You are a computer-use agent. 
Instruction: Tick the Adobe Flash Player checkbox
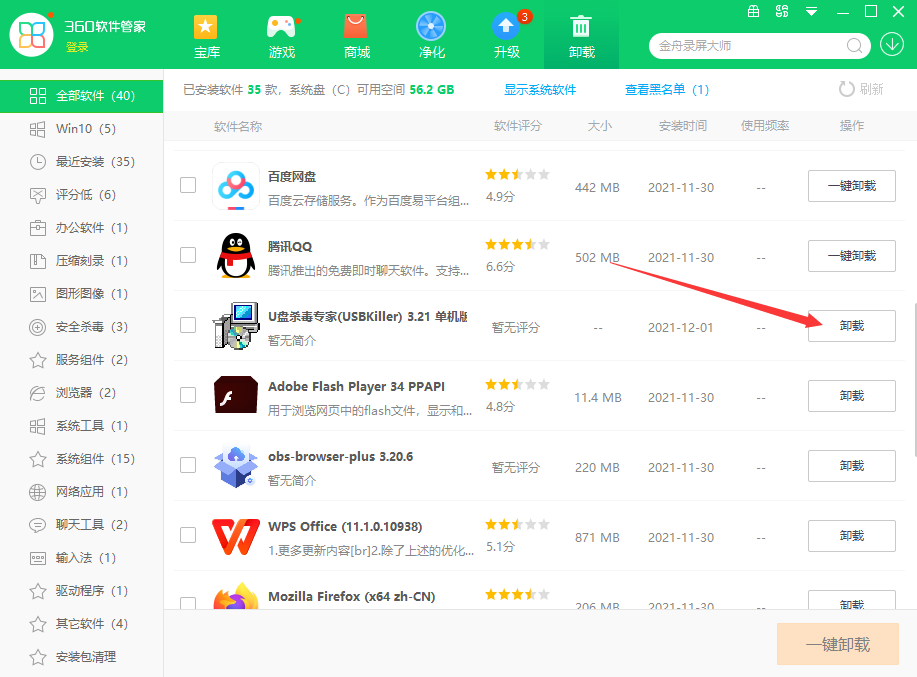[x=188, y=395]
